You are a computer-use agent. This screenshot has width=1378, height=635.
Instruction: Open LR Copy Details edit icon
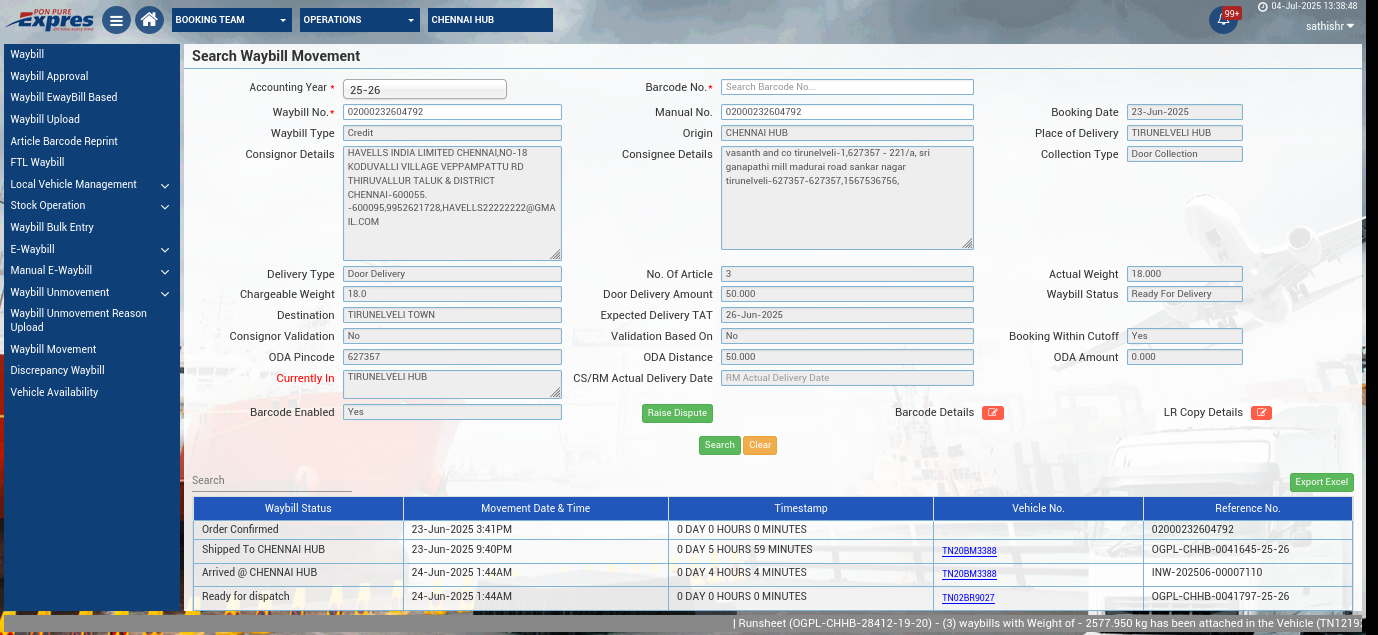[x=1261, y=413]
